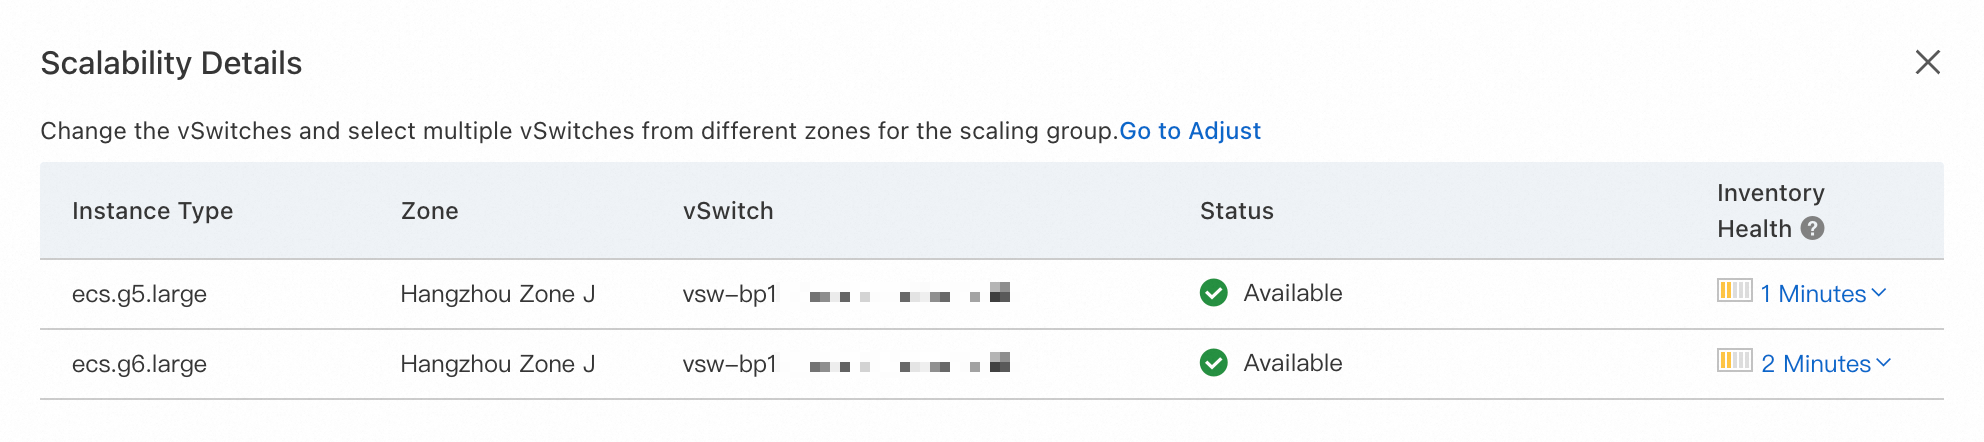Close the Scalability Details dialog

pyautogui.click(x=1927, y=62)
